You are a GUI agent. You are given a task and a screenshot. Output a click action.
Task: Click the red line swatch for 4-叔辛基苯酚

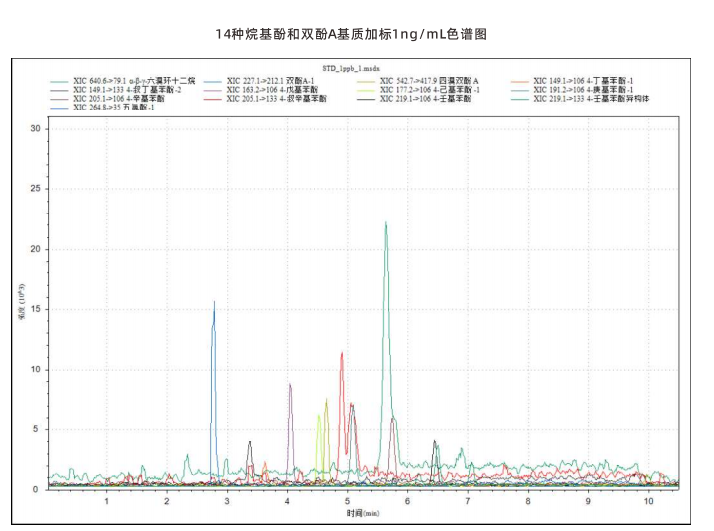pos(213,99)
